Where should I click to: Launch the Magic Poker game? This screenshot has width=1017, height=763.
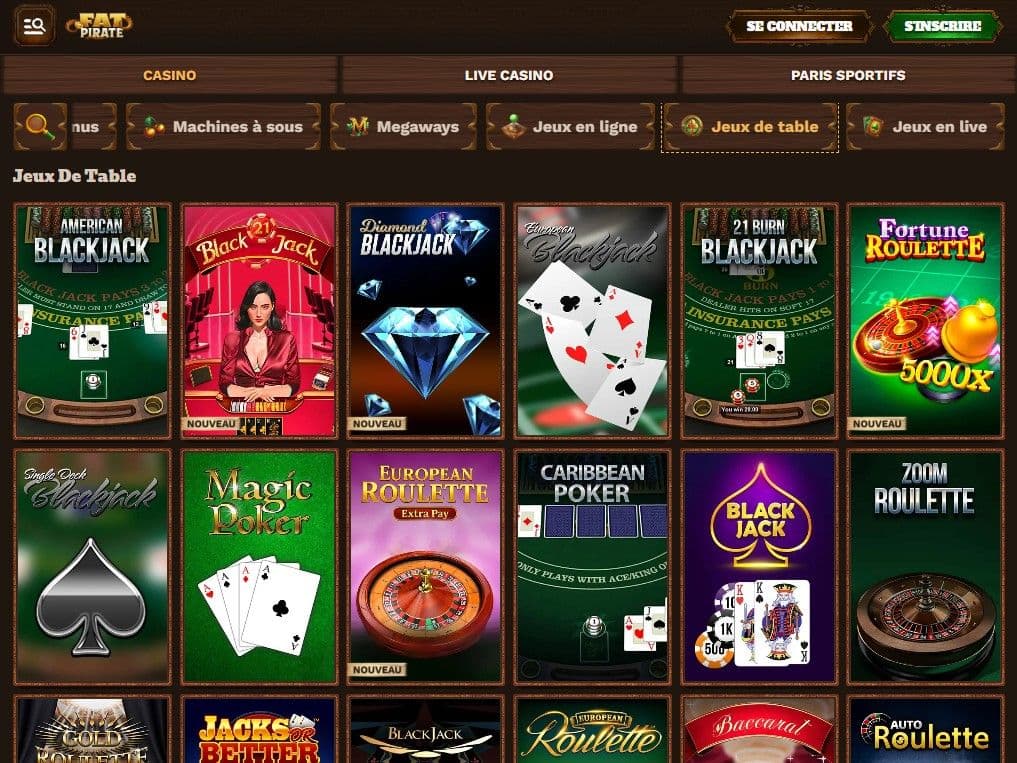[x=259, y=567]
